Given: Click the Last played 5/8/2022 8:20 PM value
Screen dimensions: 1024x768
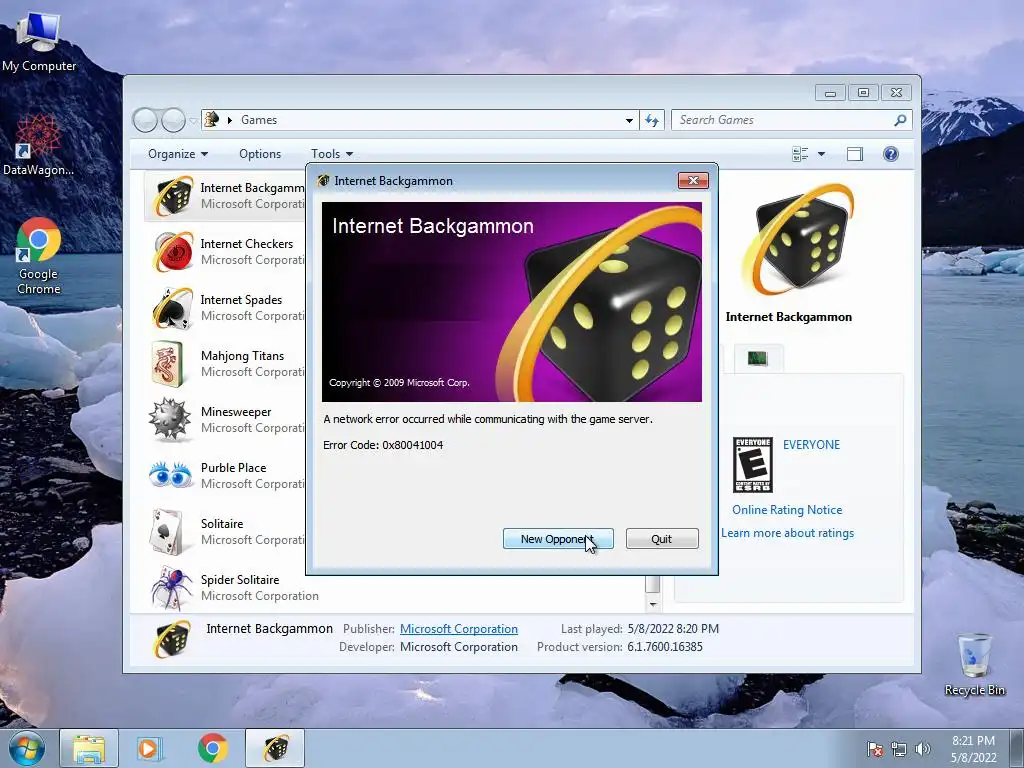Looking at the screenshot, I should pyautogui.click(x=673, y=629).
